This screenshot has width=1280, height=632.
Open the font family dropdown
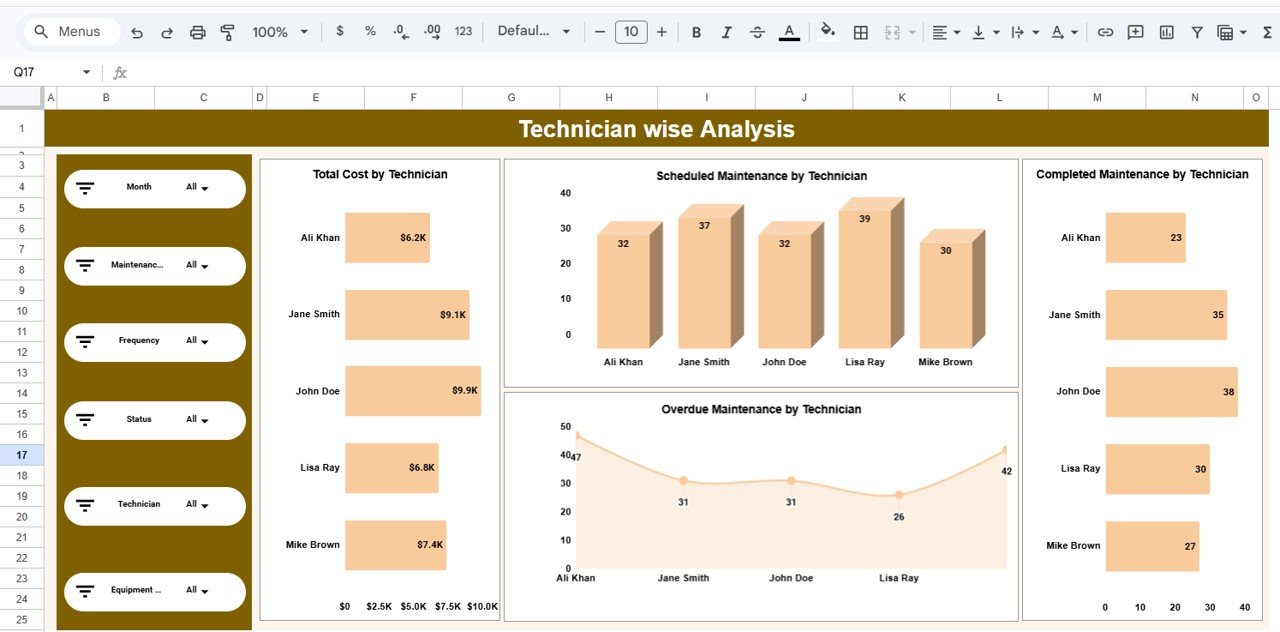pyautogui.click(x=534, y=32)
